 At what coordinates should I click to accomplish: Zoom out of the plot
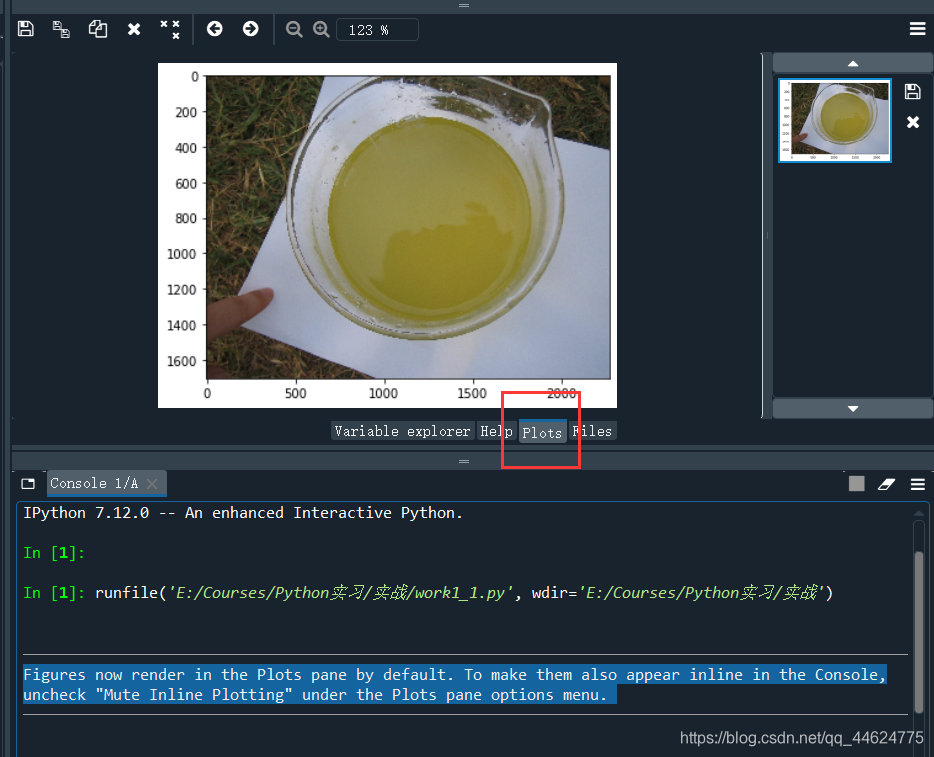[294, 29]
